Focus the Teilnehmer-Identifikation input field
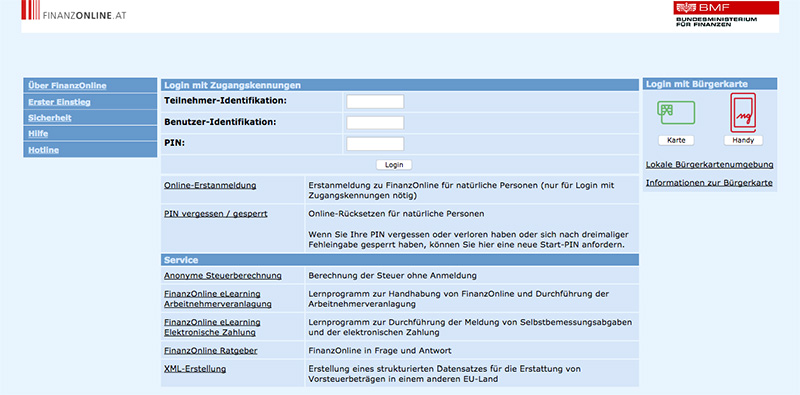 (x=375, y=102)
